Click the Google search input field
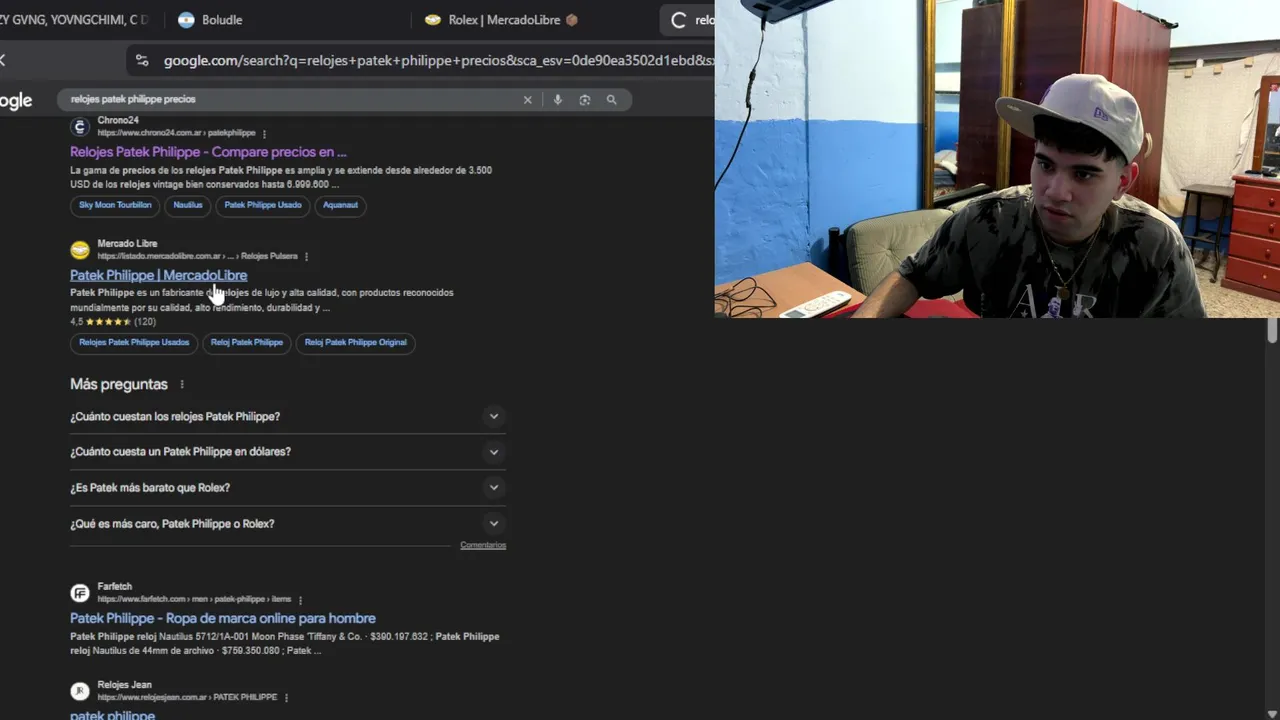The height and width of the screenshot is (720, 1280). pos(290,100)
